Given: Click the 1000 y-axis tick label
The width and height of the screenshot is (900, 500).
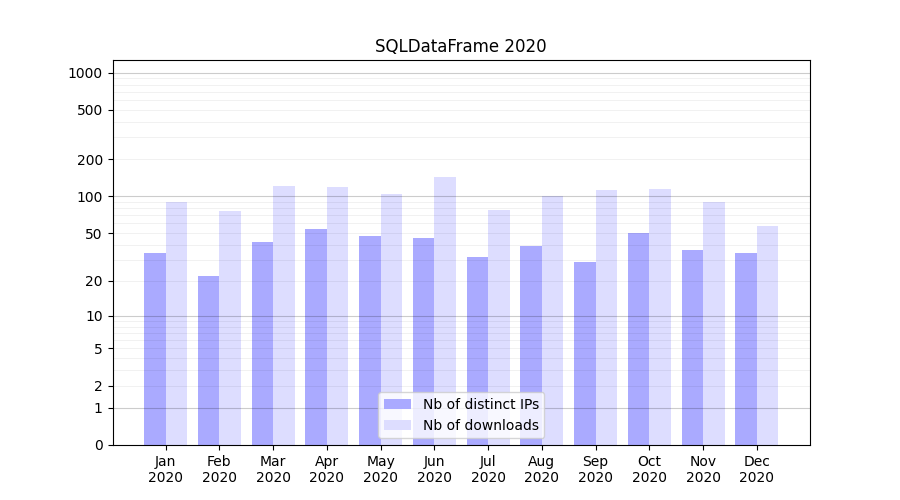Looking at the screenshot, I should click(85, 73).
